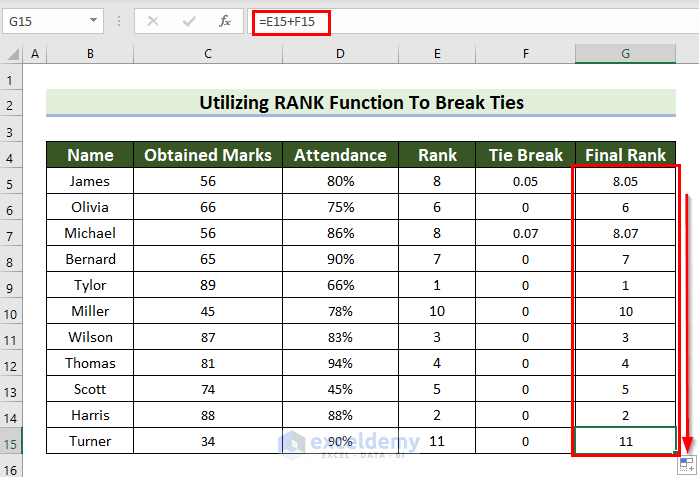Select column B header
This screenshot has height=477, width=699.
click(x=90, y=54)
